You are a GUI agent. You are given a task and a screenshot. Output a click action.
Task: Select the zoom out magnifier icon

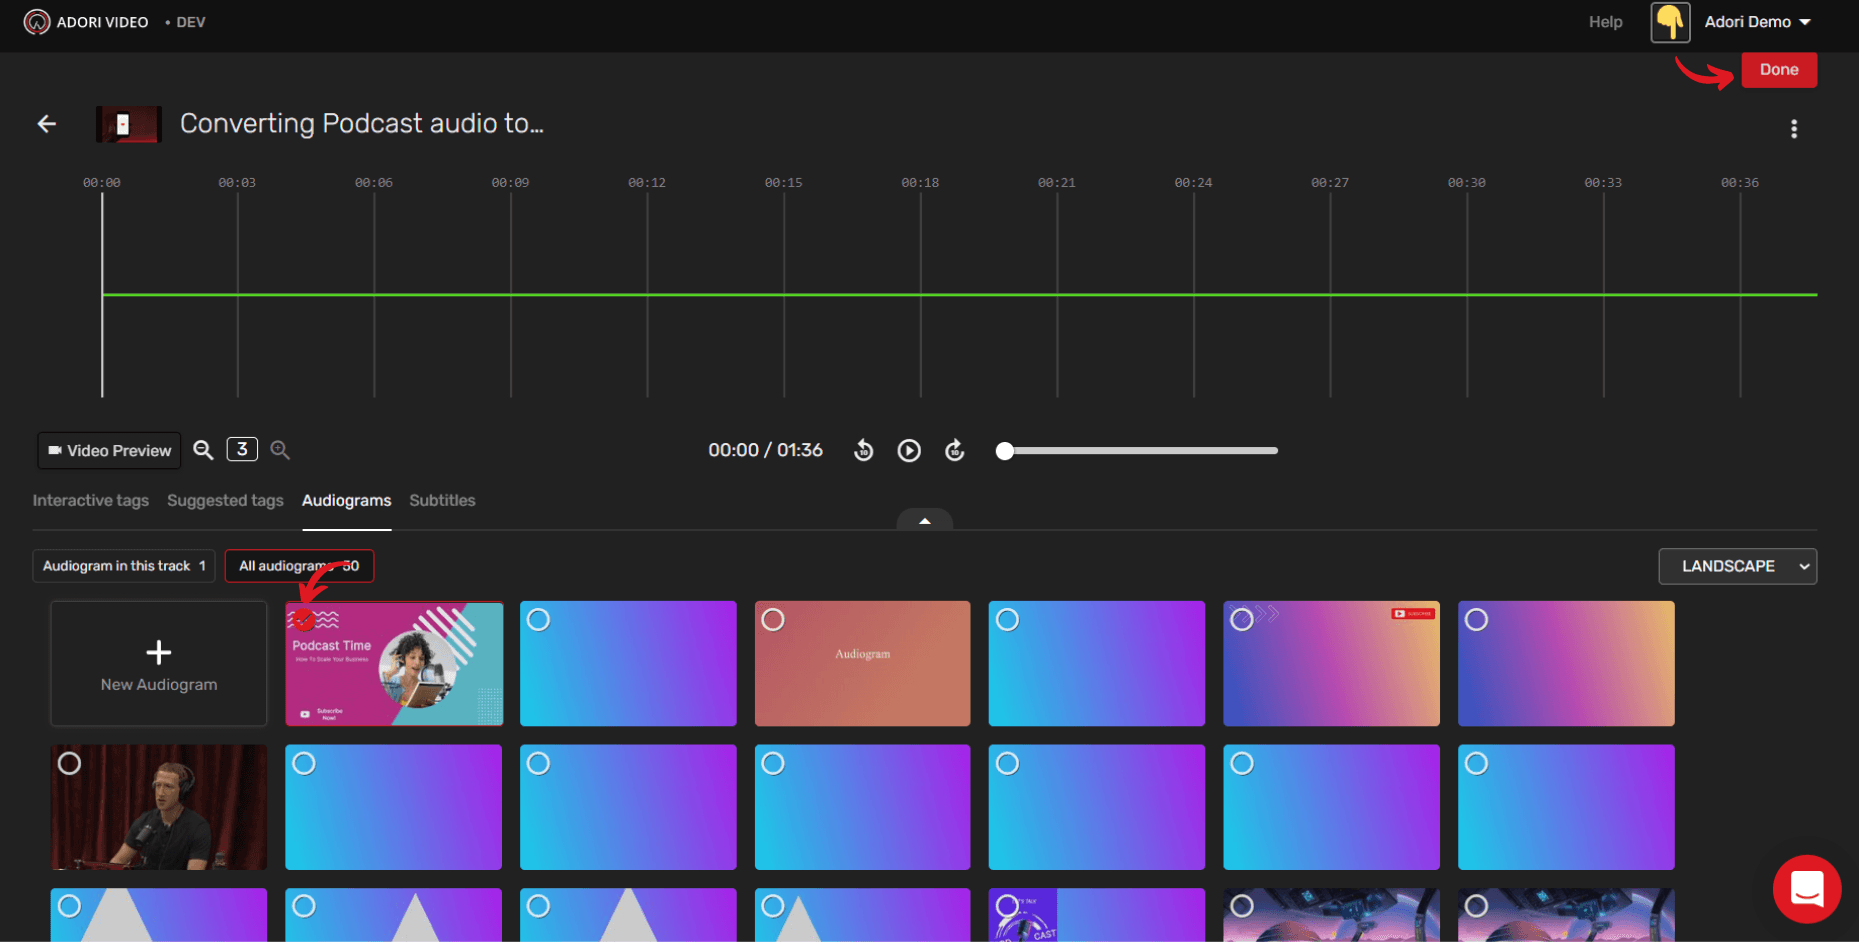point(203,450)
